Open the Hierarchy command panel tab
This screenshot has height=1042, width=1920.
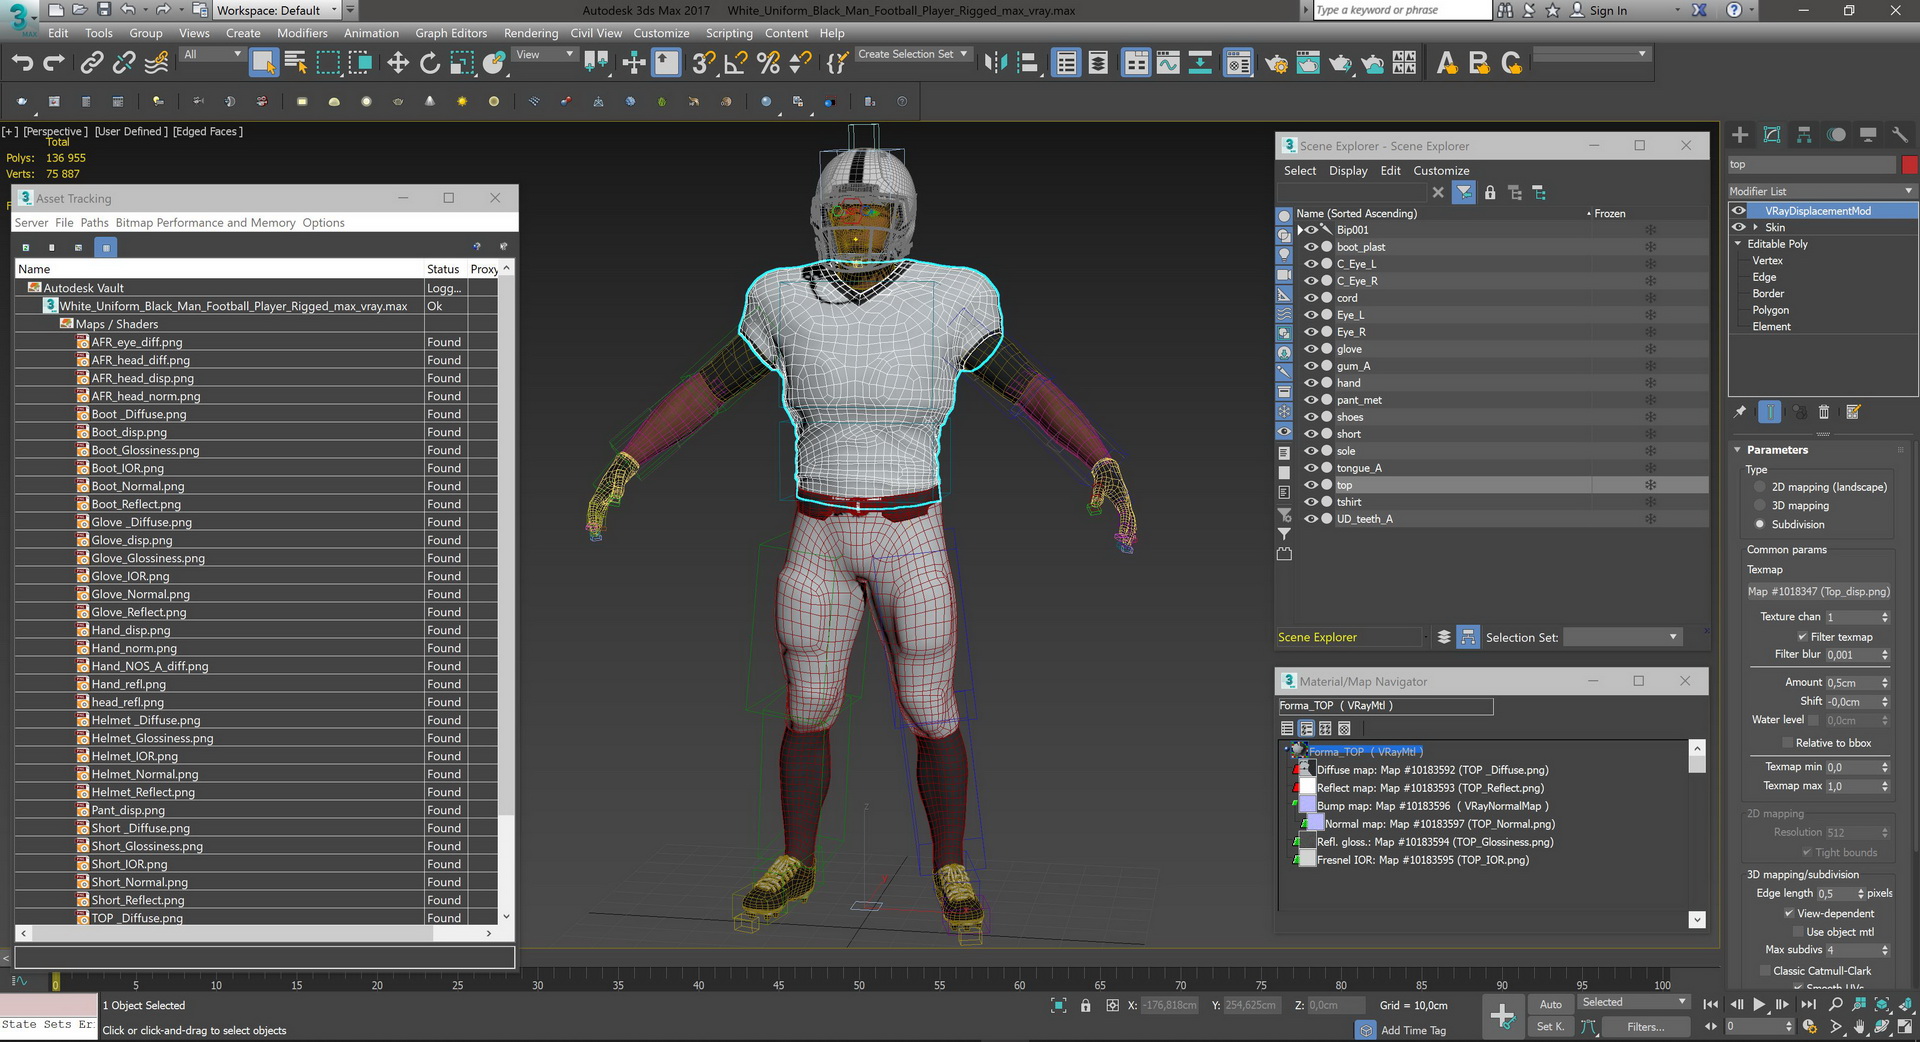click(1804, 135)
